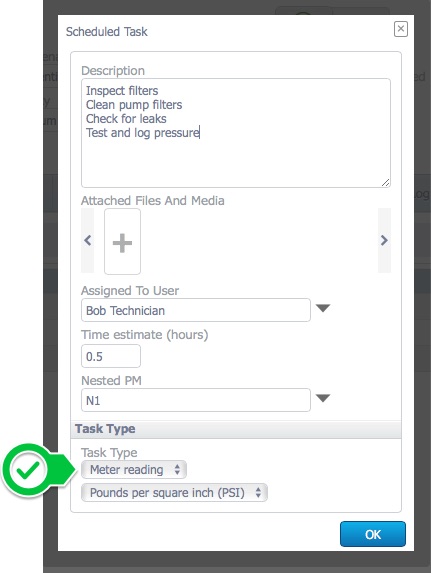431x573 pixels.
Task: Open the Meter reading task type selector
Action: 134,470
